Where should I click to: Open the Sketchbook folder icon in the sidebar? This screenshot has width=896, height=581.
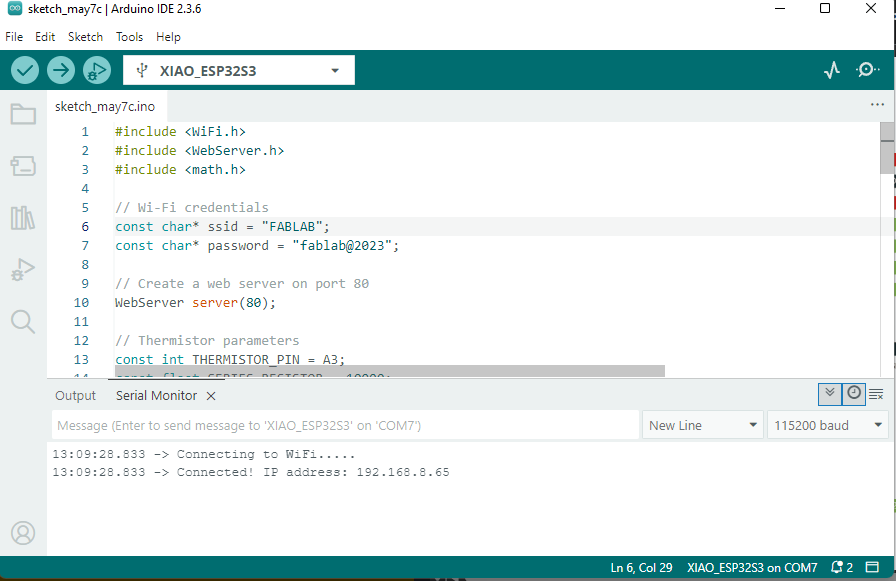point(23,114)
